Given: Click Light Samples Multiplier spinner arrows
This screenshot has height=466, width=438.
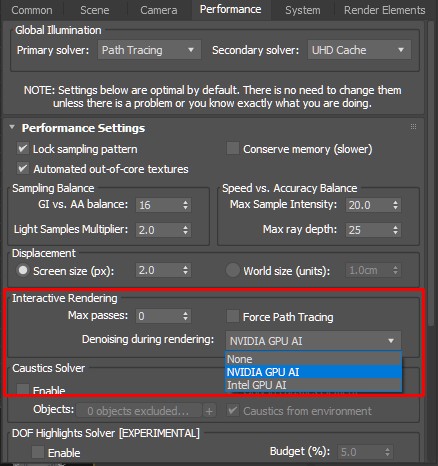Looking at the screenshot, I should (186, 230).
